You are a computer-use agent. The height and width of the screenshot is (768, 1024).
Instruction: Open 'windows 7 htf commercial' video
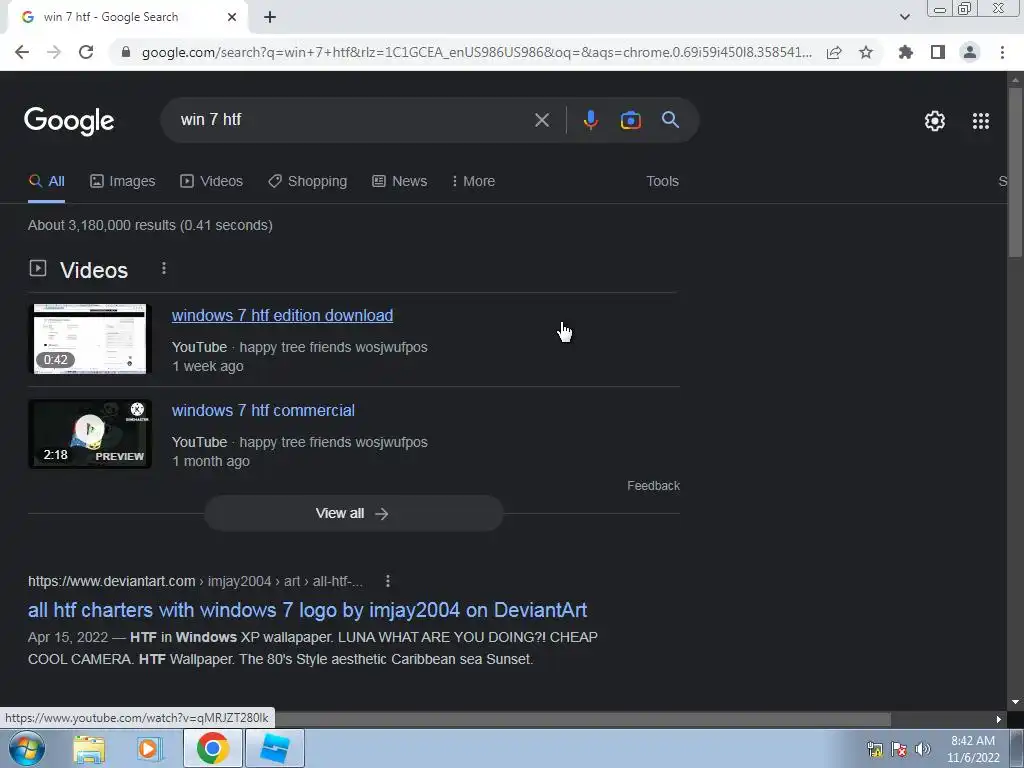pos(263,410)
